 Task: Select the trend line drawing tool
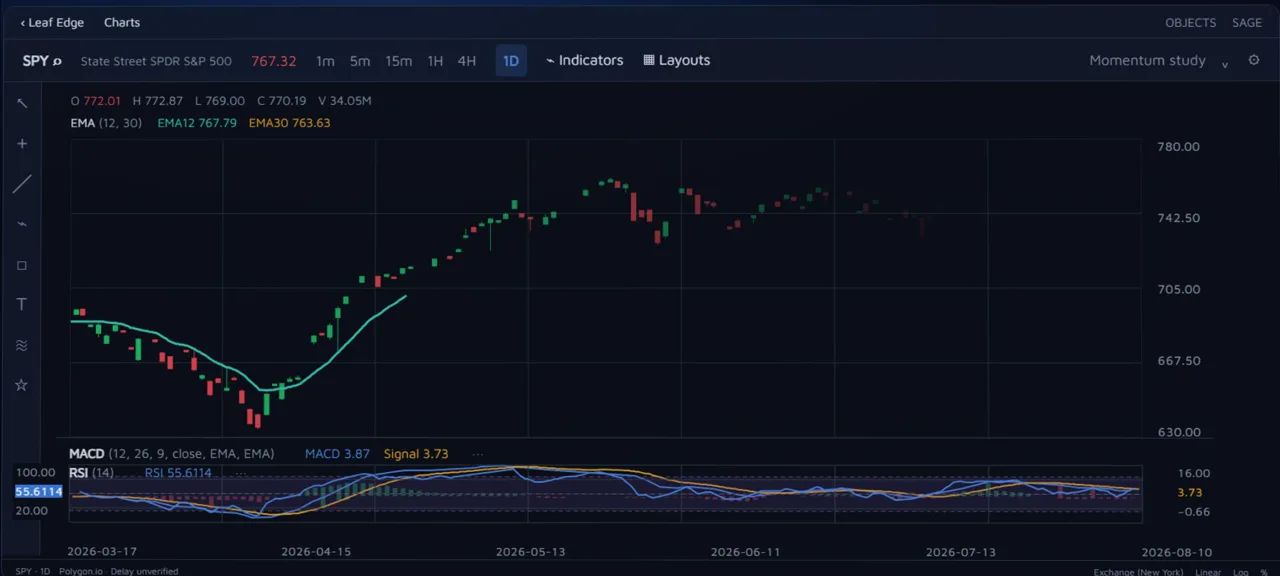tap(22, 184)
